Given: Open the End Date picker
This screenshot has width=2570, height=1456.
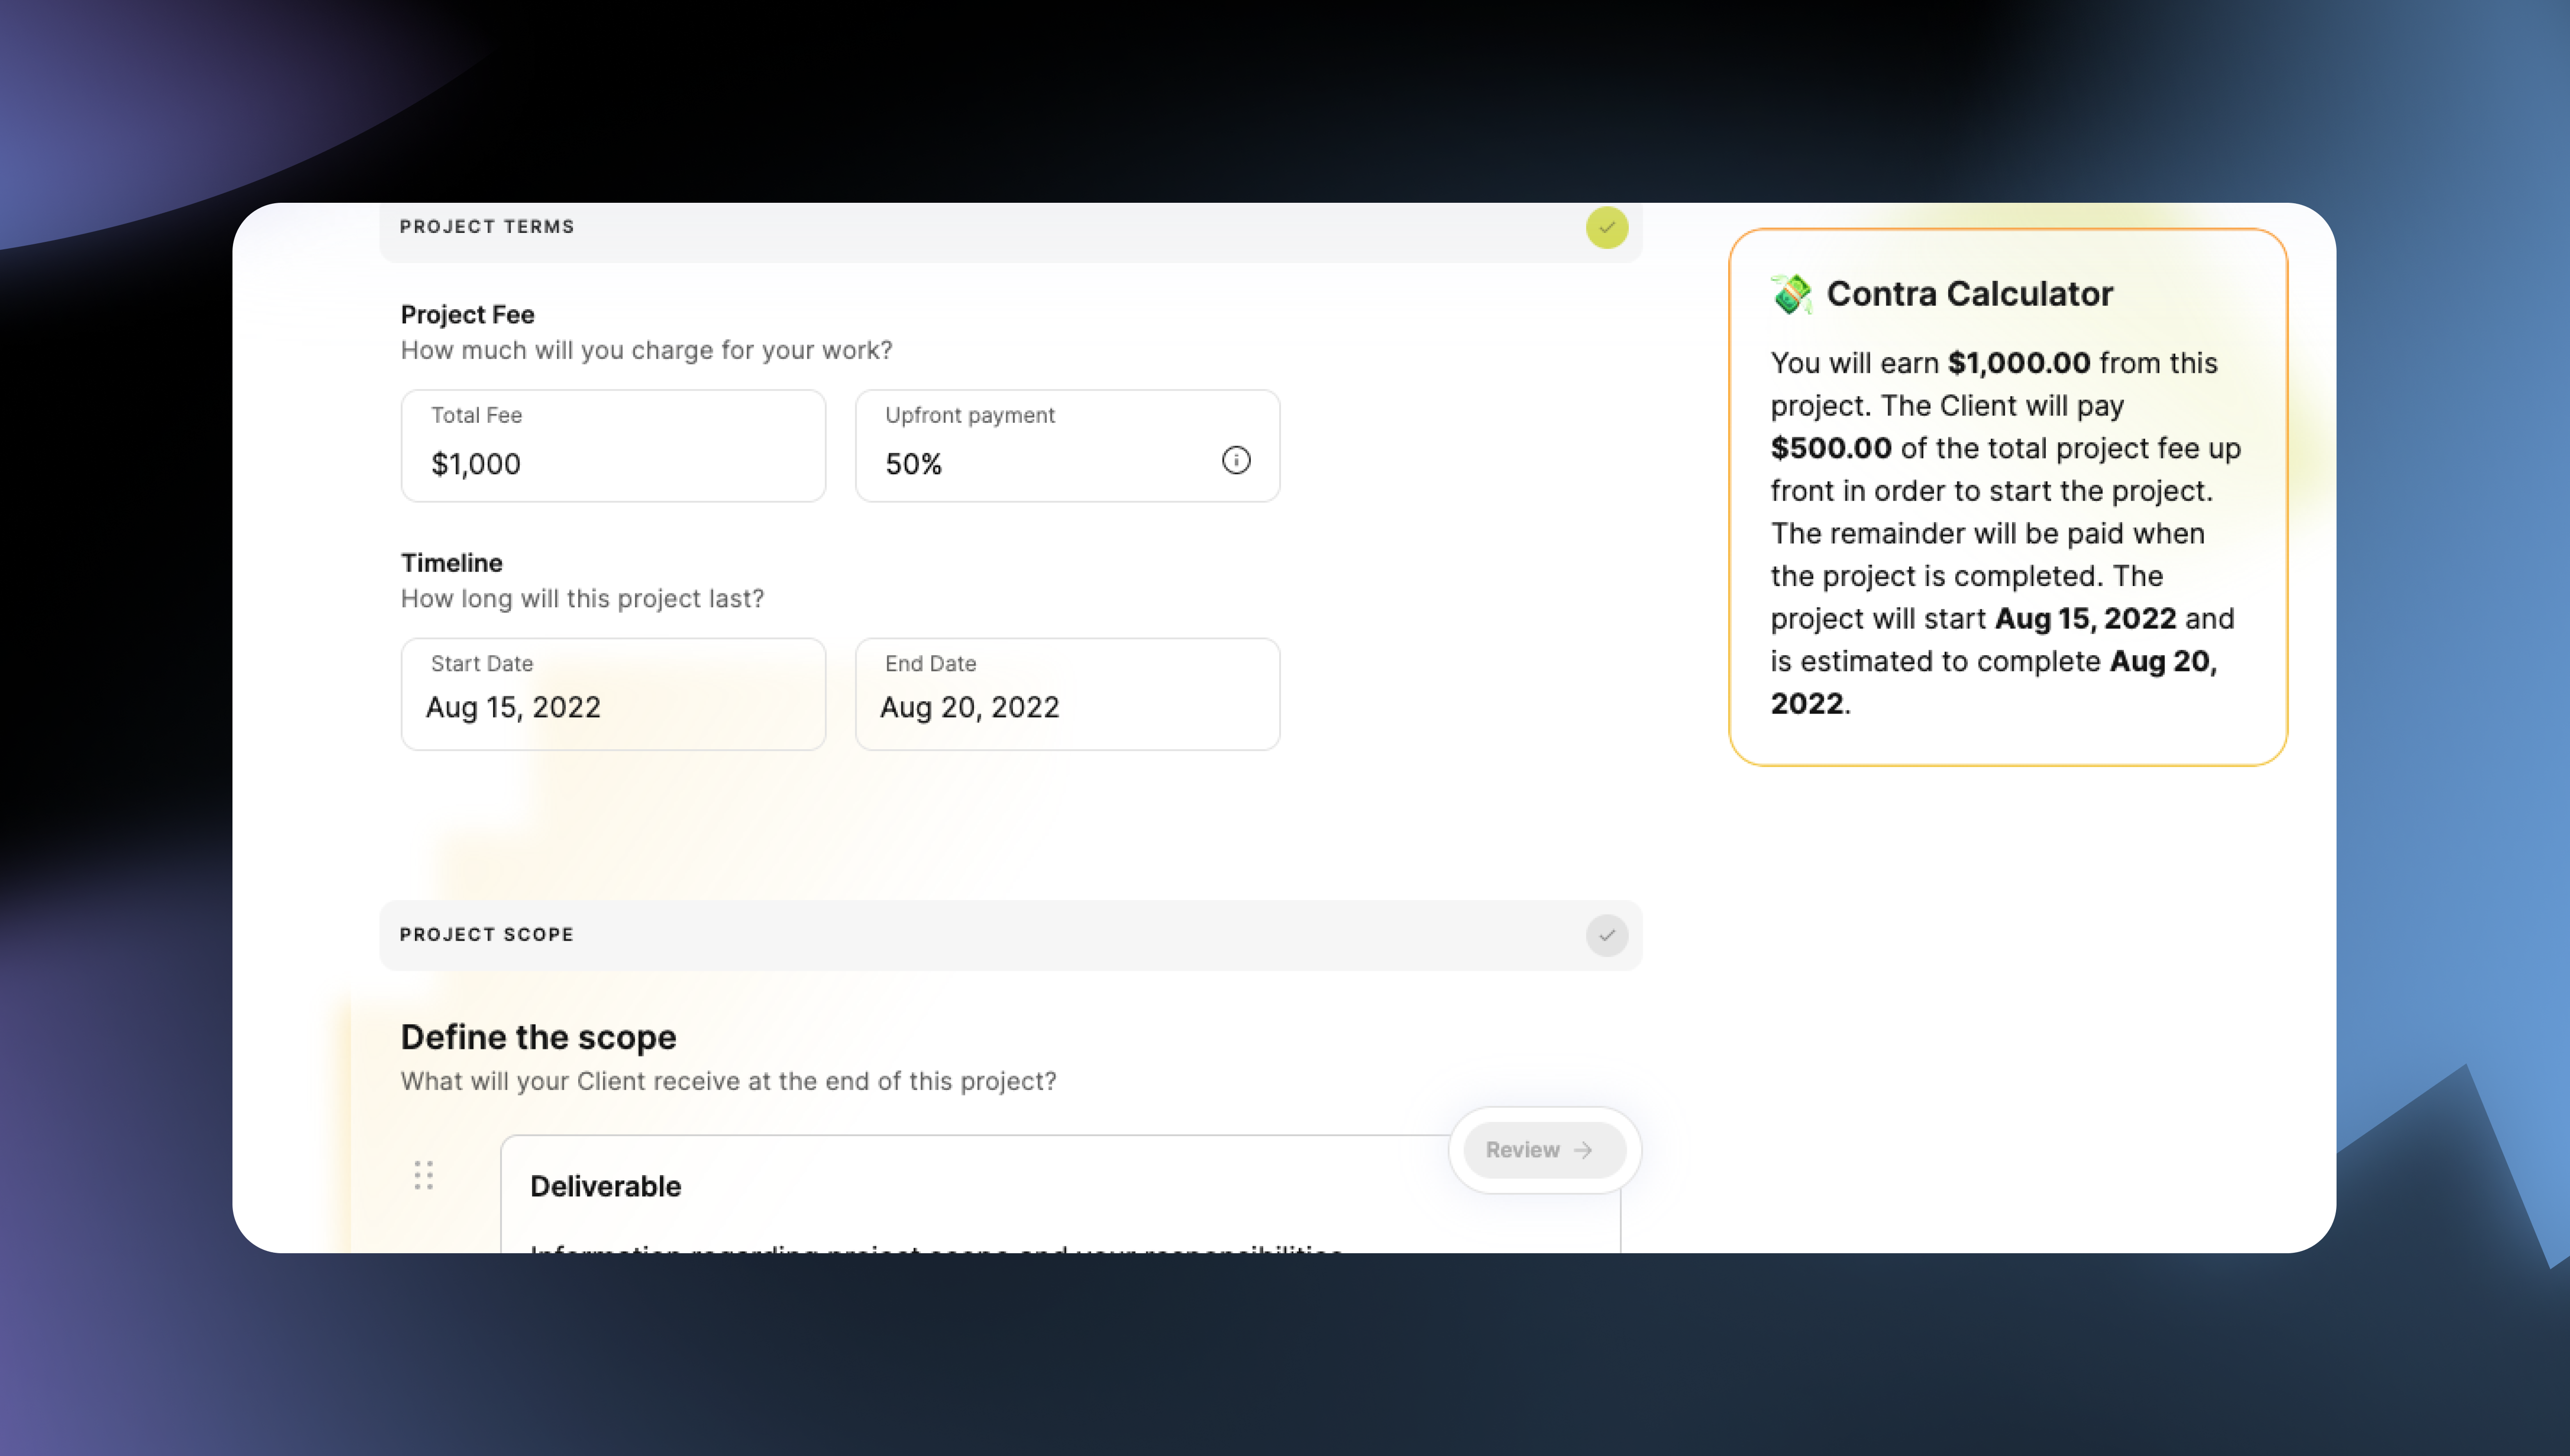Looking at the screenshot, I should pos(1067,694).
